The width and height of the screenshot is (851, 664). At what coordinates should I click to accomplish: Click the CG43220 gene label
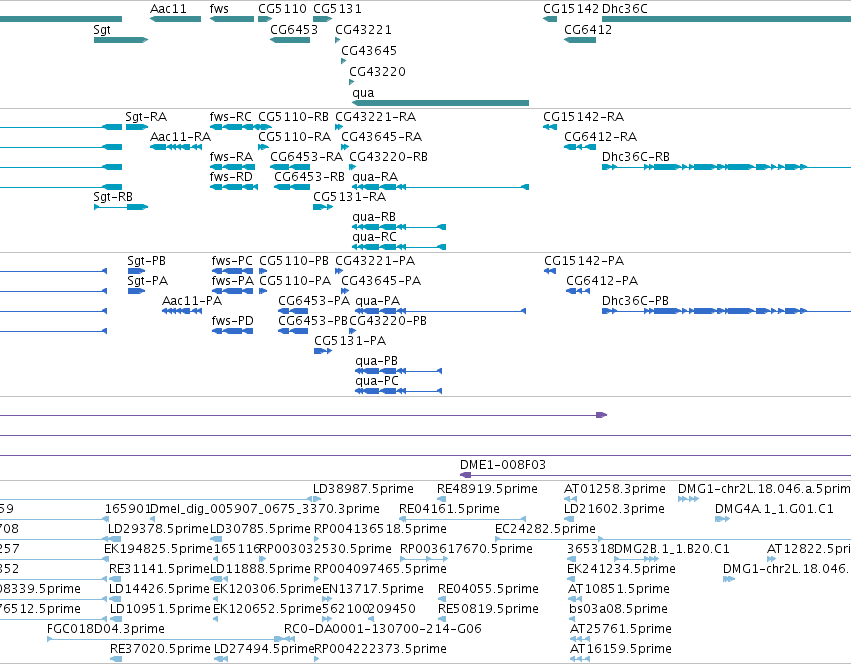(x=377, y=72)
